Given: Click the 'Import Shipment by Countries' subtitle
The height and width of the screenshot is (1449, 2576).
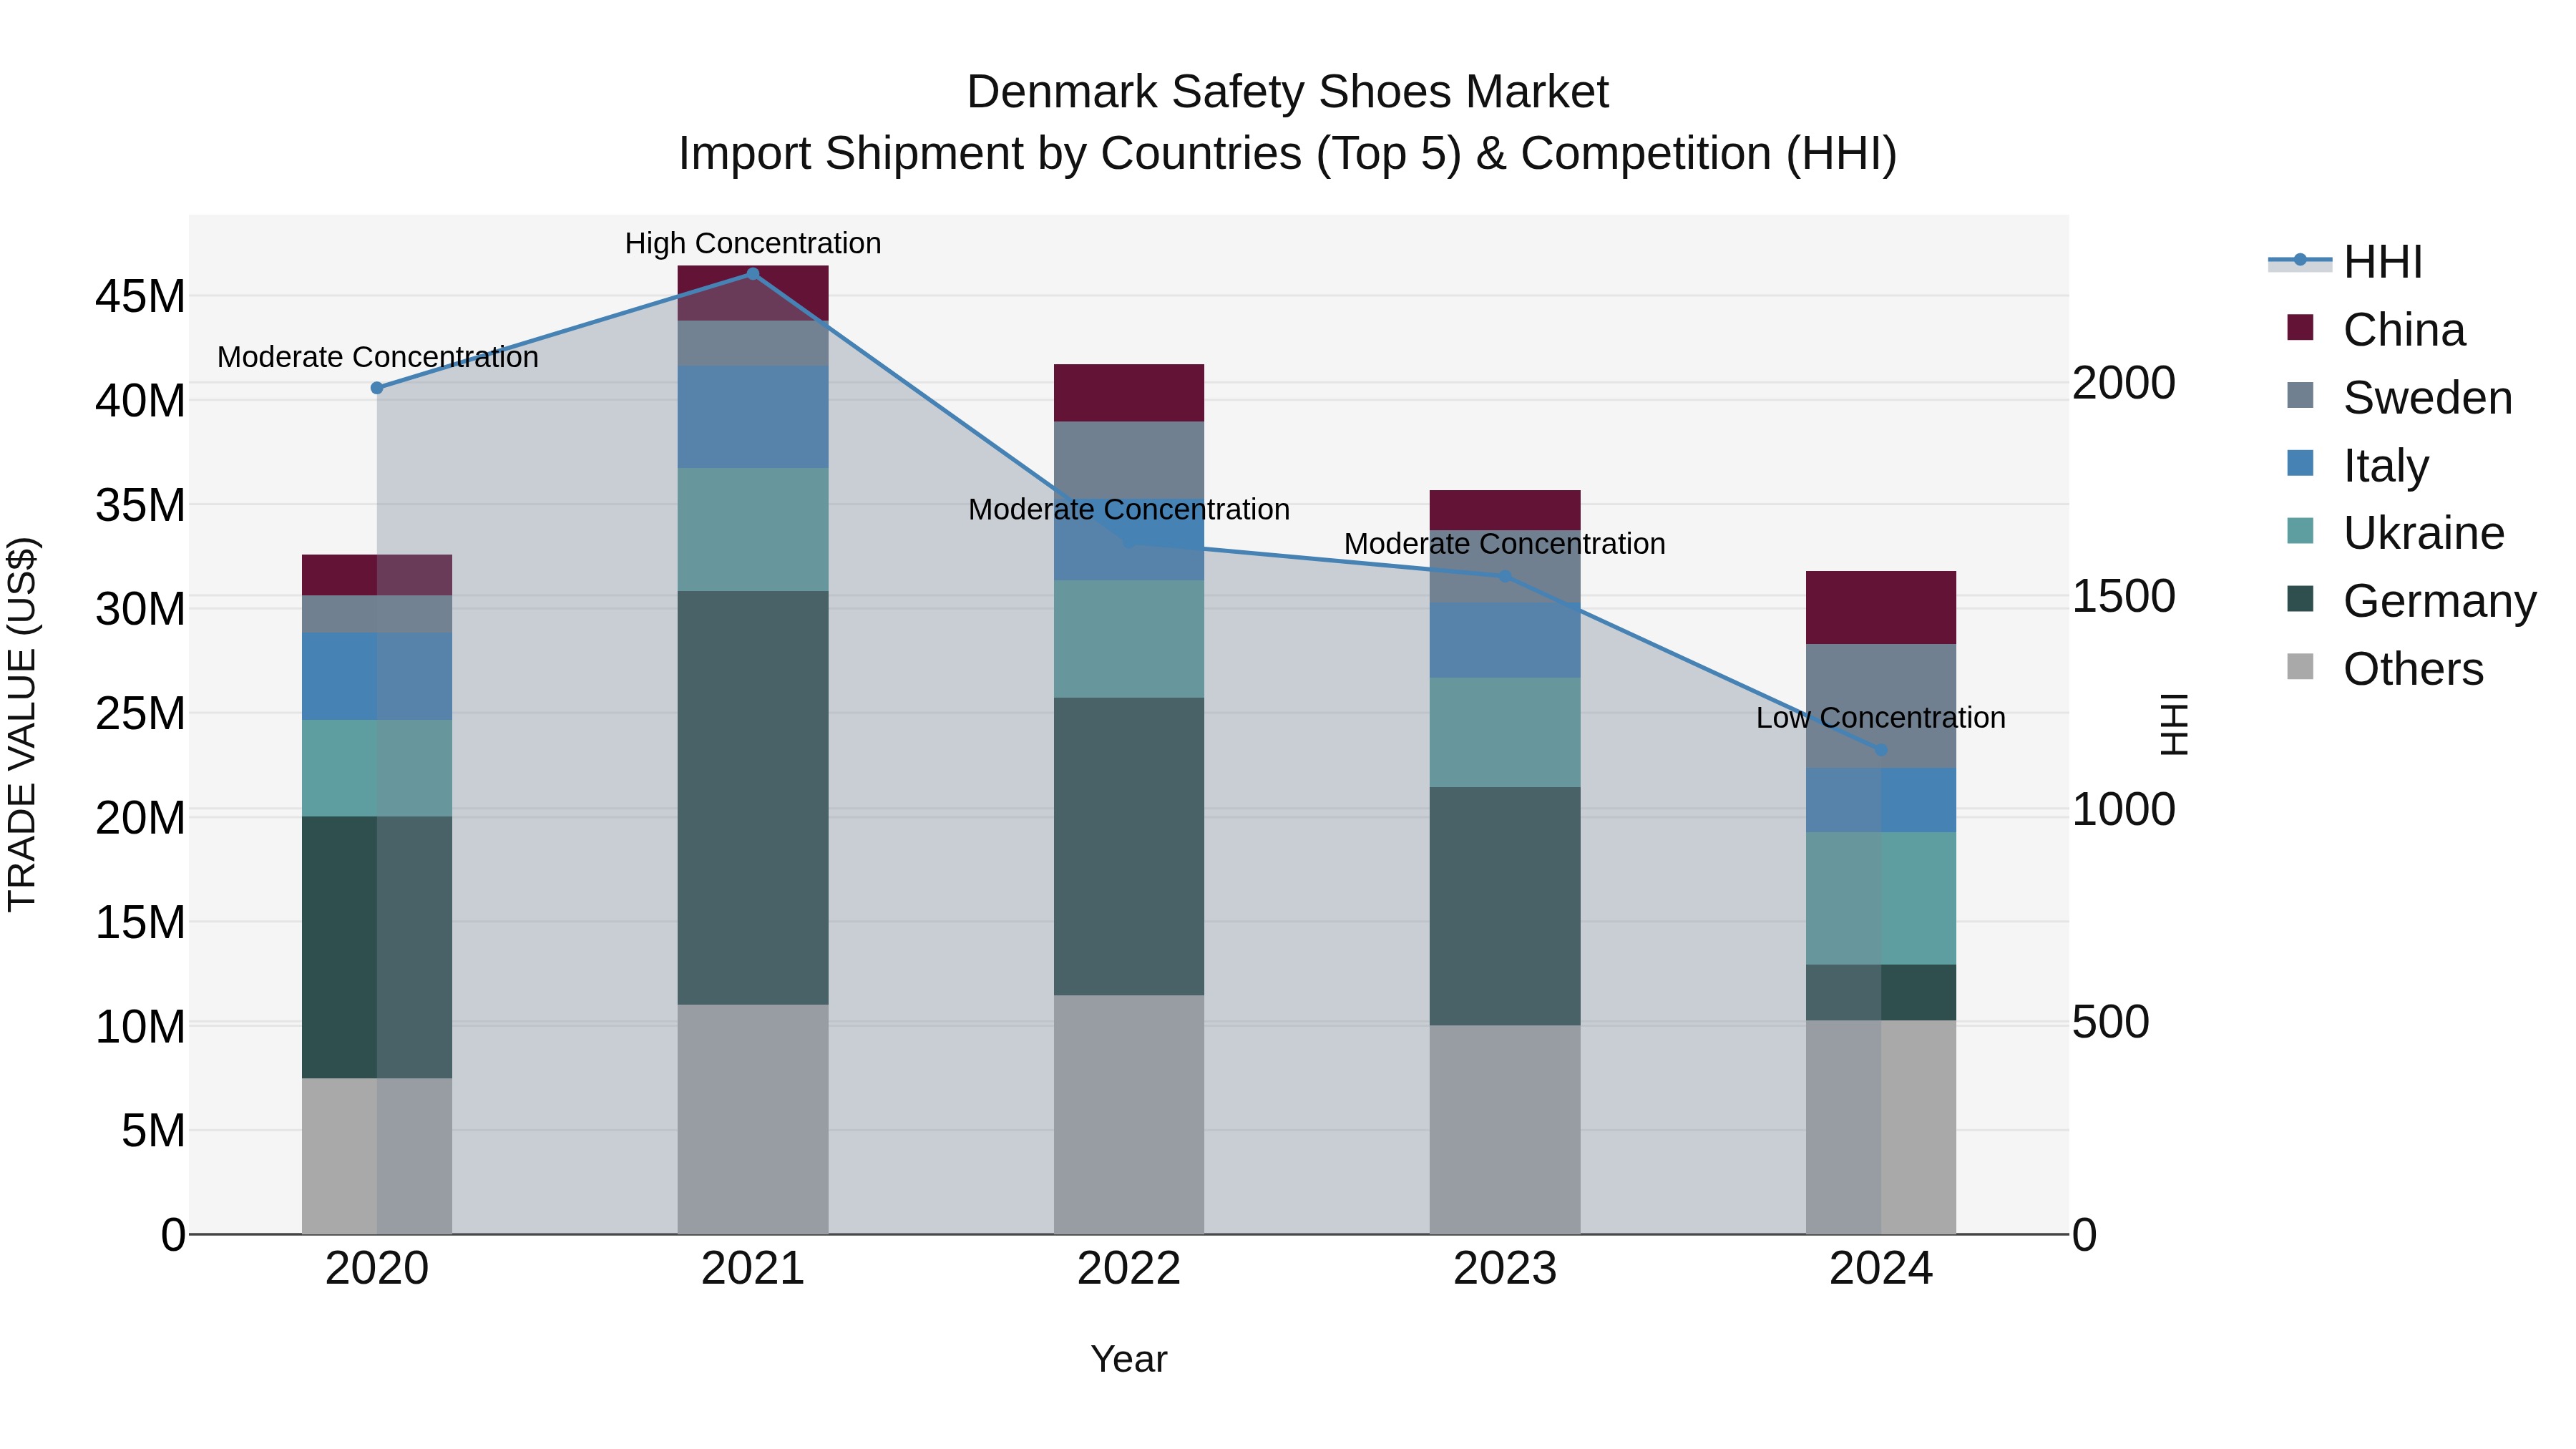Looking at the screenshot, I should click(x=1287, y=154).
